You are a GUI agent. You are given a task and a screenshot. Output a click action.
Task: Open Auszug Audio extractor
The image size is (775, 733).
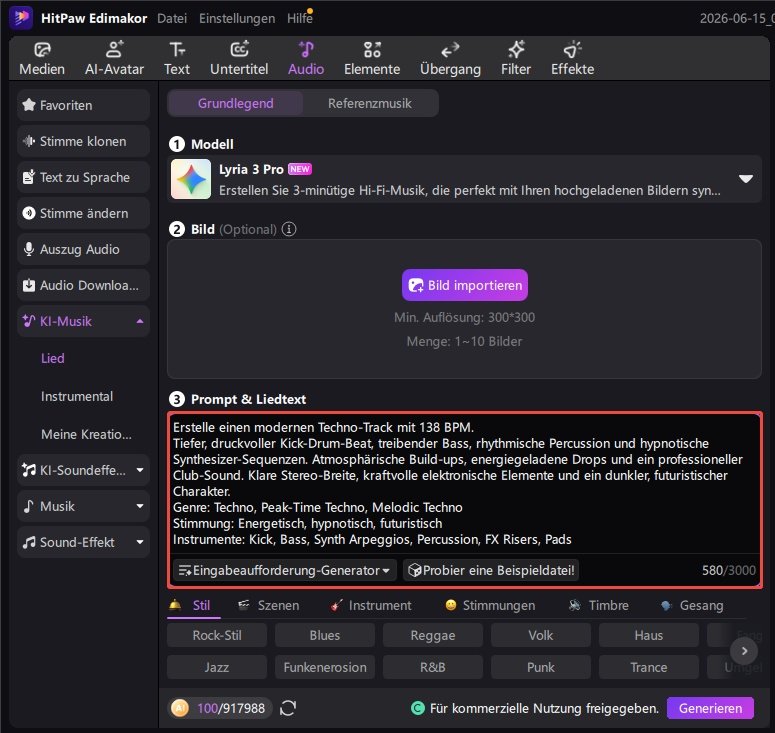coord(84,249)
